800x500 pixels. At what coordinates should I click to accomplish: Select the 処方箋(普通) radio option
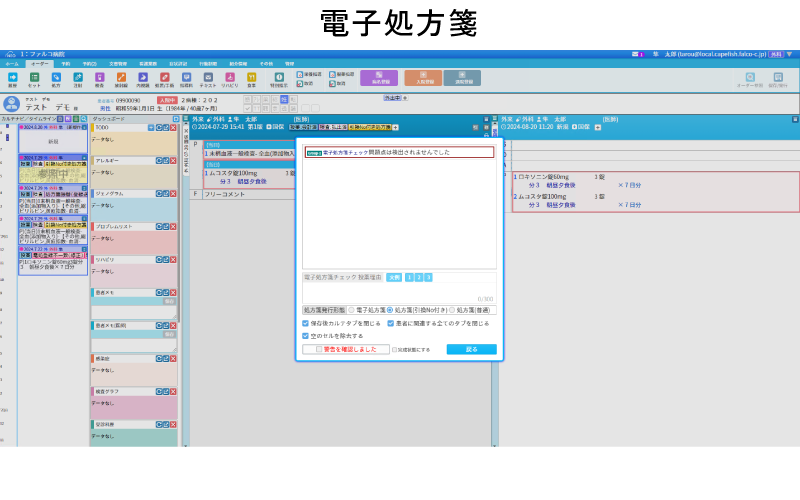452,310
